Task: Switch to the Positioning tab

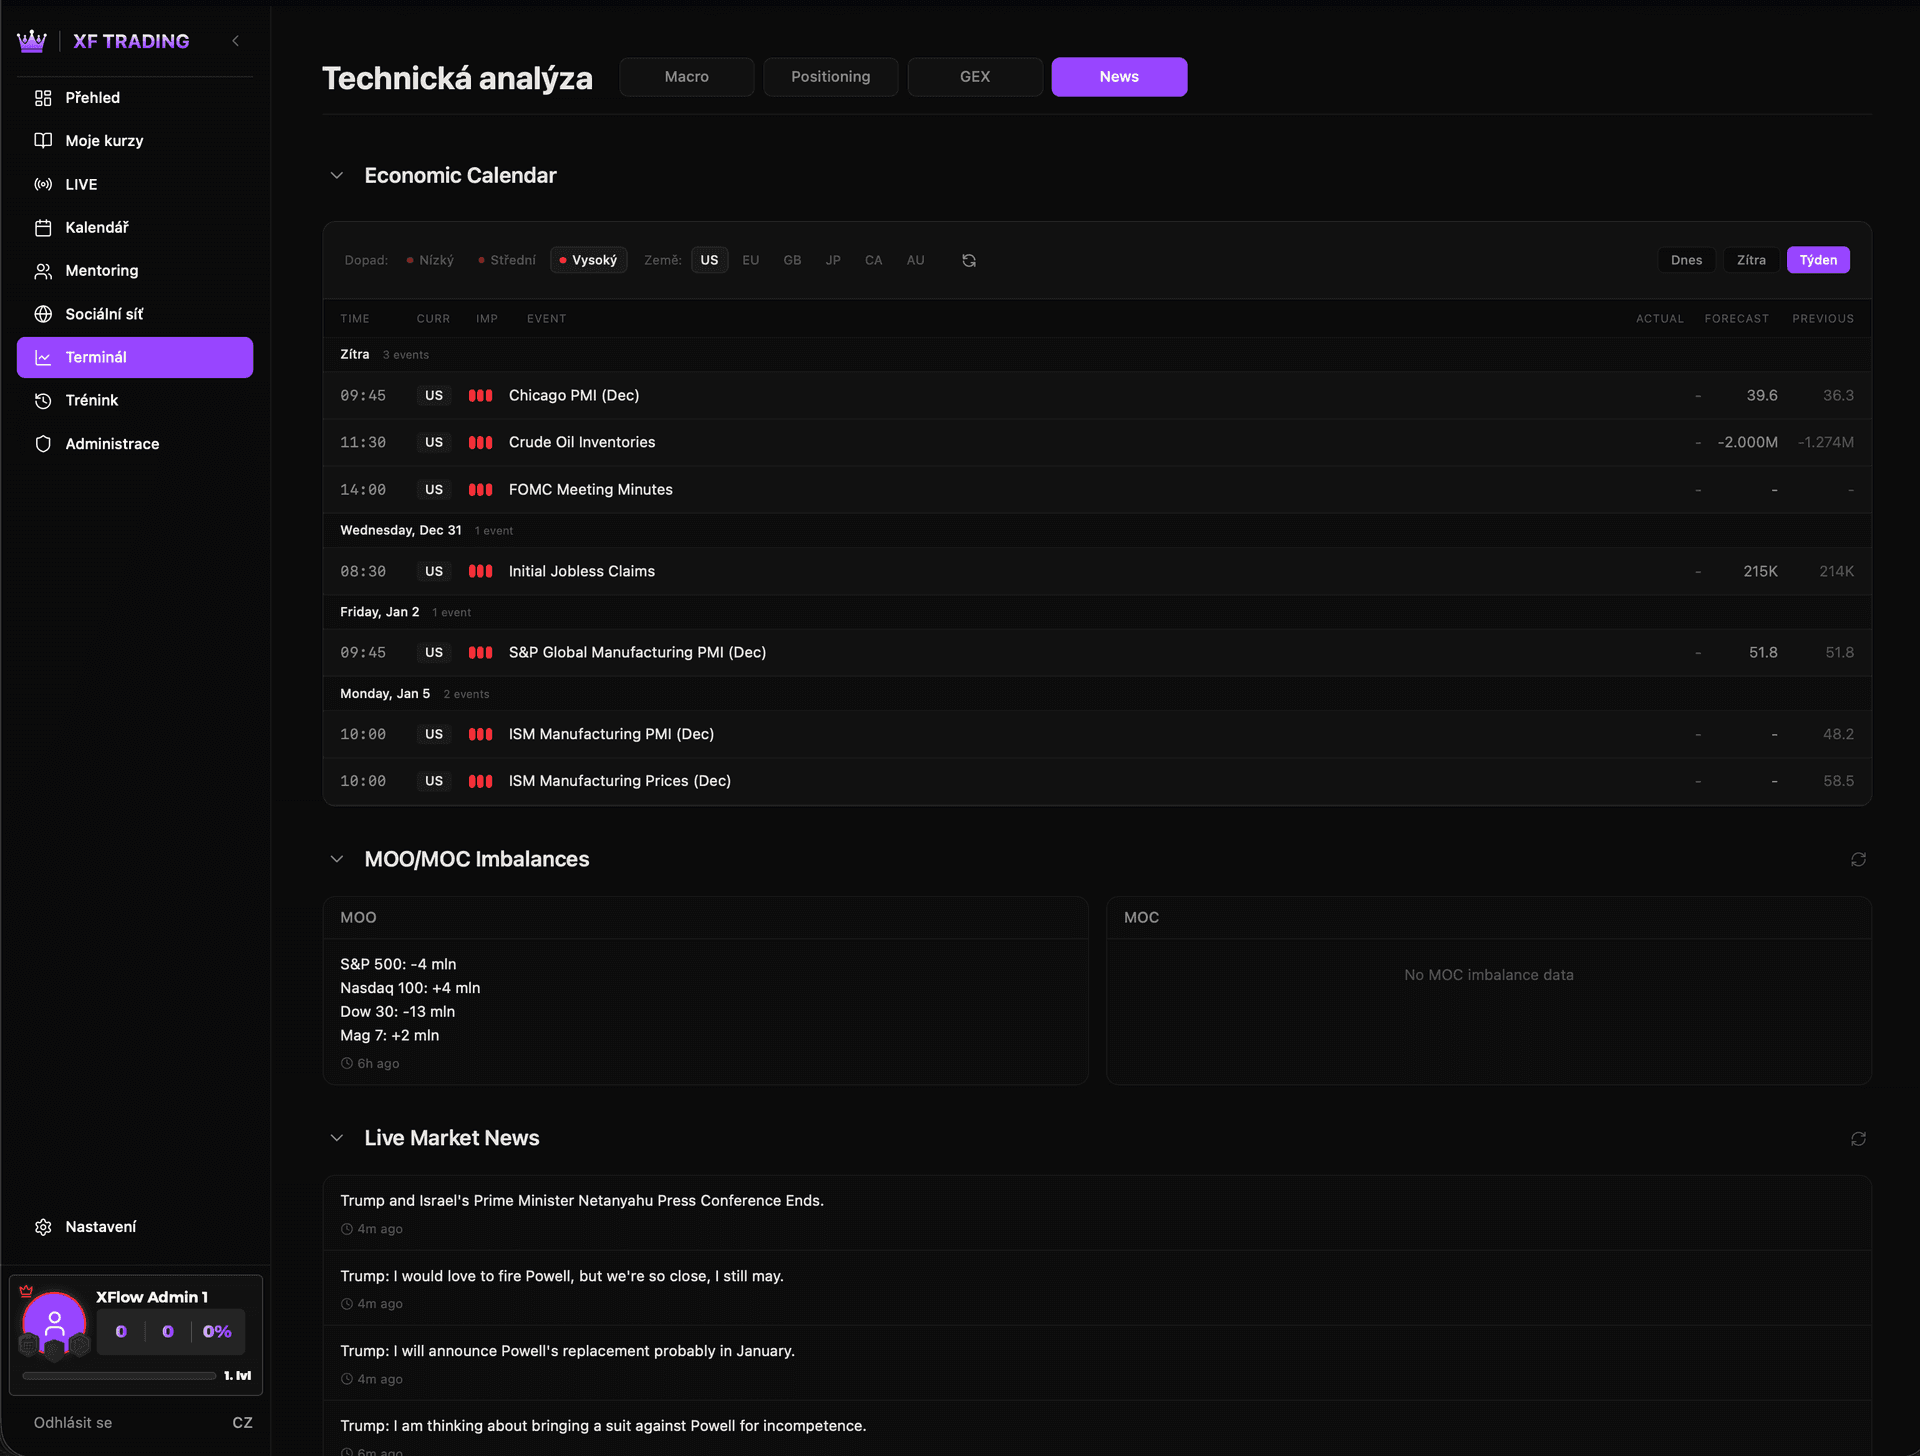Action: (830, 77)
